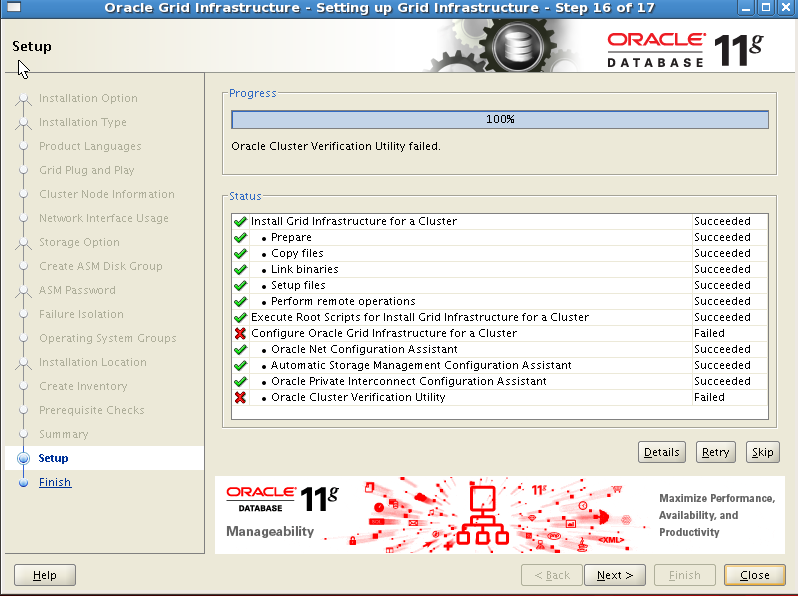Click green check beside Execute Root Scripts
The width and height of the screenshot is (798, 596).
240,317
